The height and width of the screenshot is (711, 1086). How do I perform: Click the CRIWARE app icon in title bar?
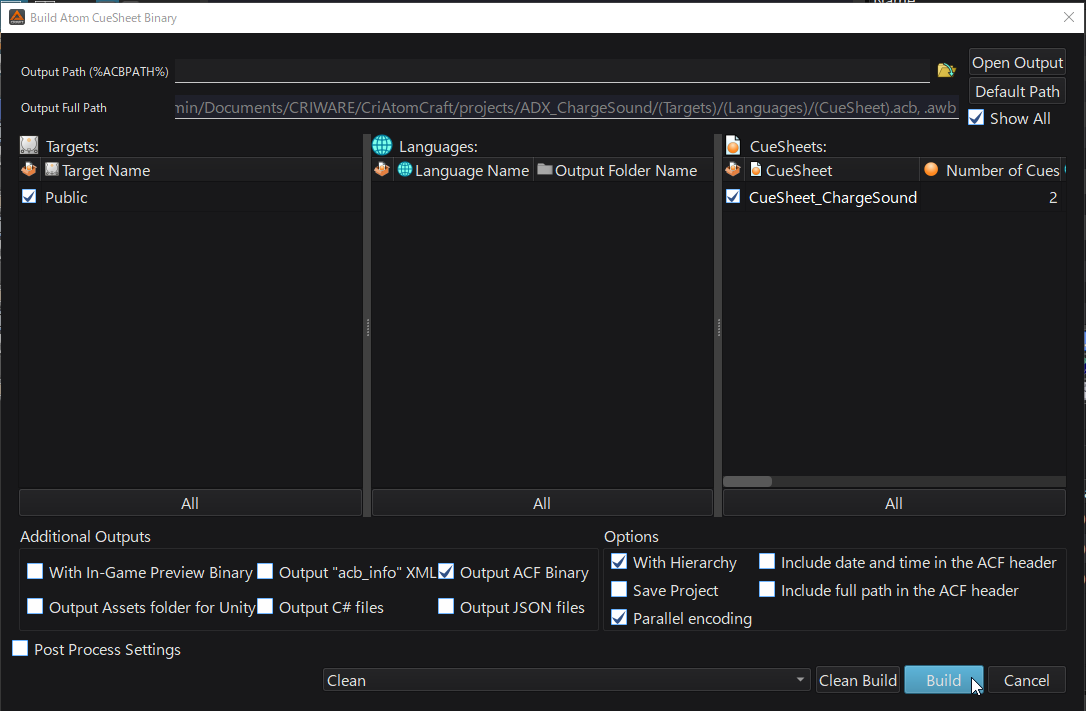(x=17, y=17)
